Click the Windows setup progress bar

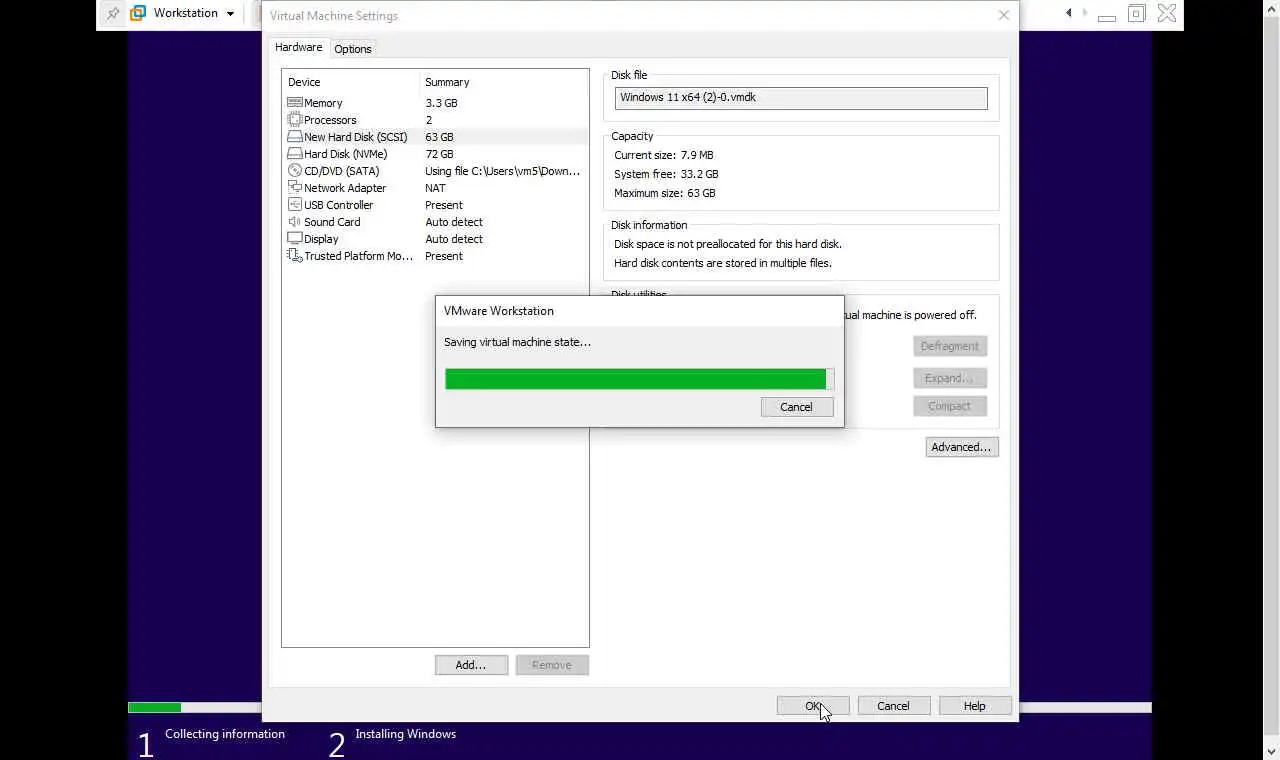(640, 708)
